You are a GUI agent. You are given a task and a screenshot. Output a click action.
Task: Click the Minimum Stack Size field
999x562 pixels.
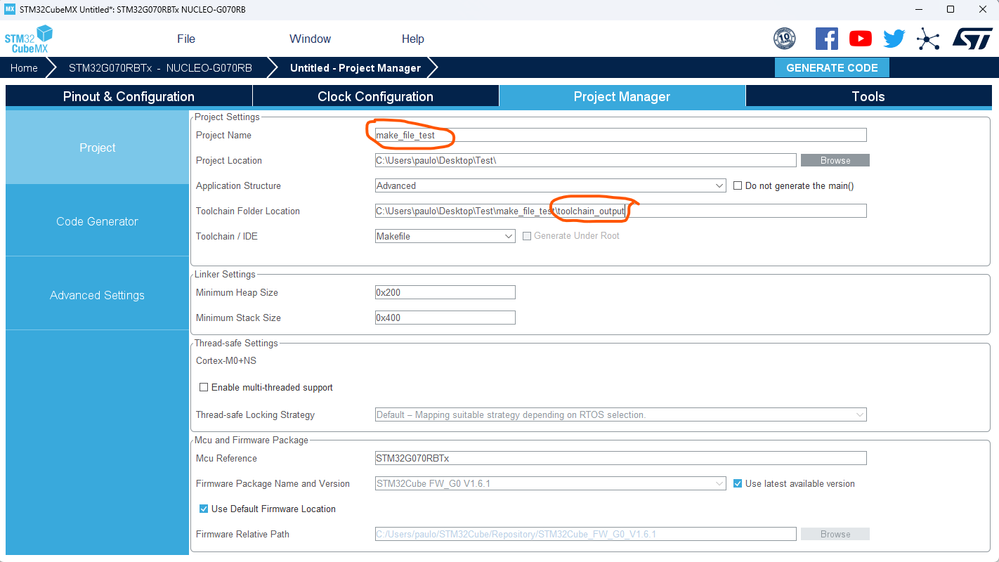pyautogui.click(x=445, y=317)
